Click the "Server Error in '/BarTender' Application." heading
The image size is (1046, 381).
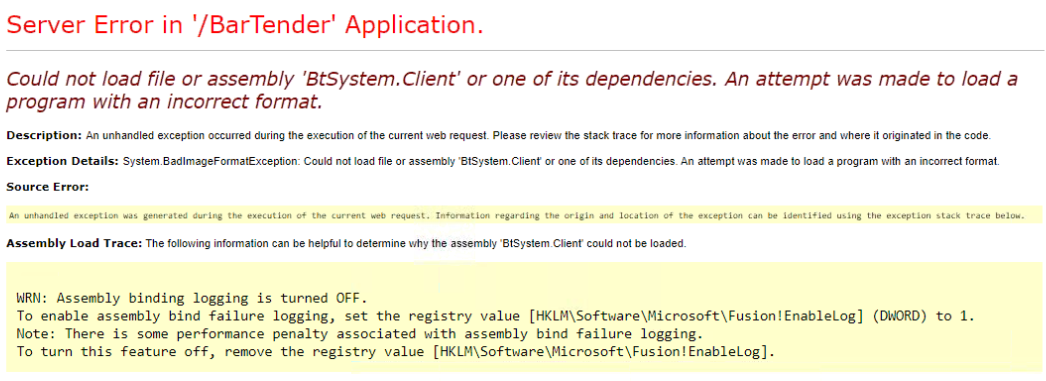(244, 25)
